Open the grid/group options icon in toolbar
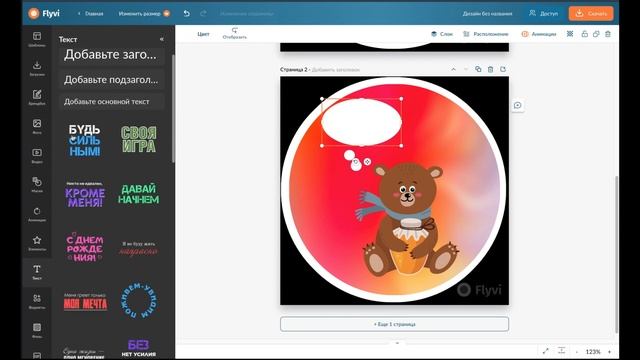The width and height of the screenshot is (640, 360). tap(570, 34)
